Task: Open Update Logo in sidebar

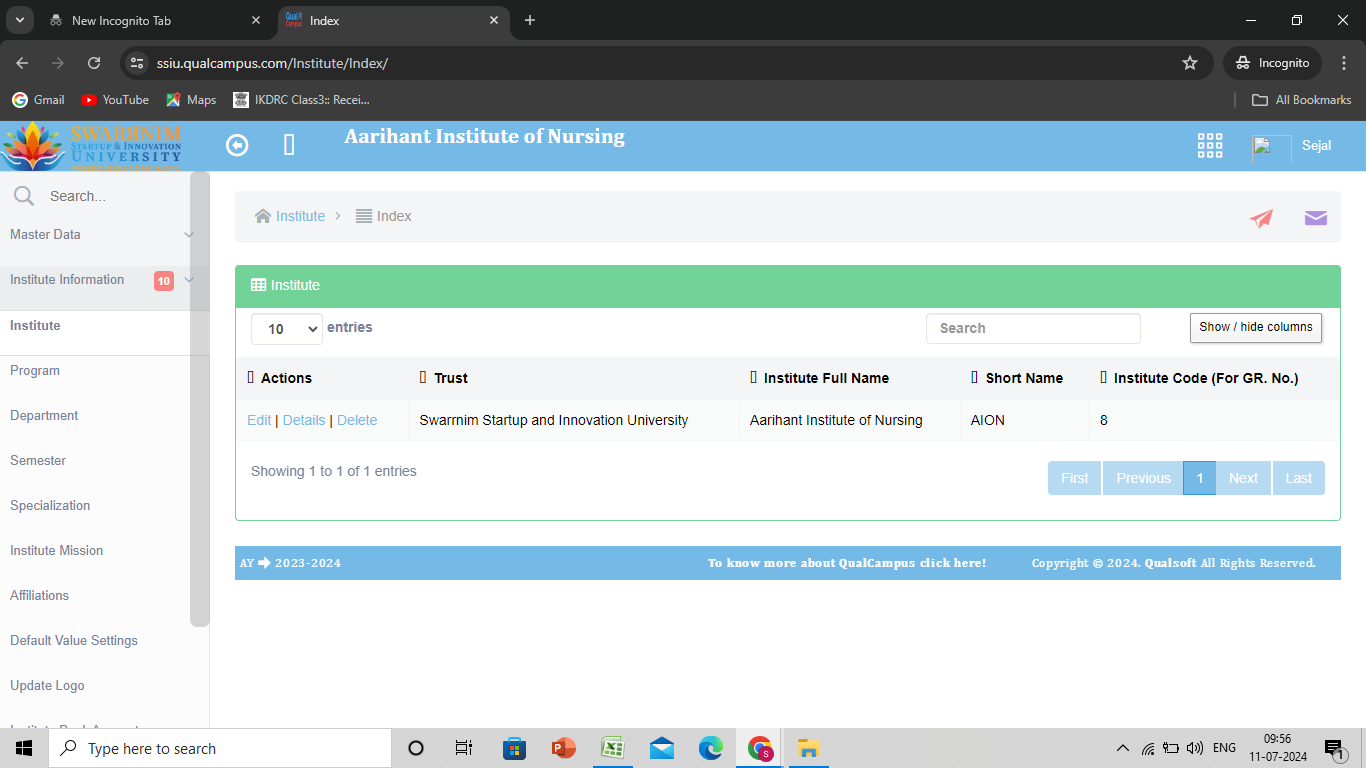Action: (47, 686)
